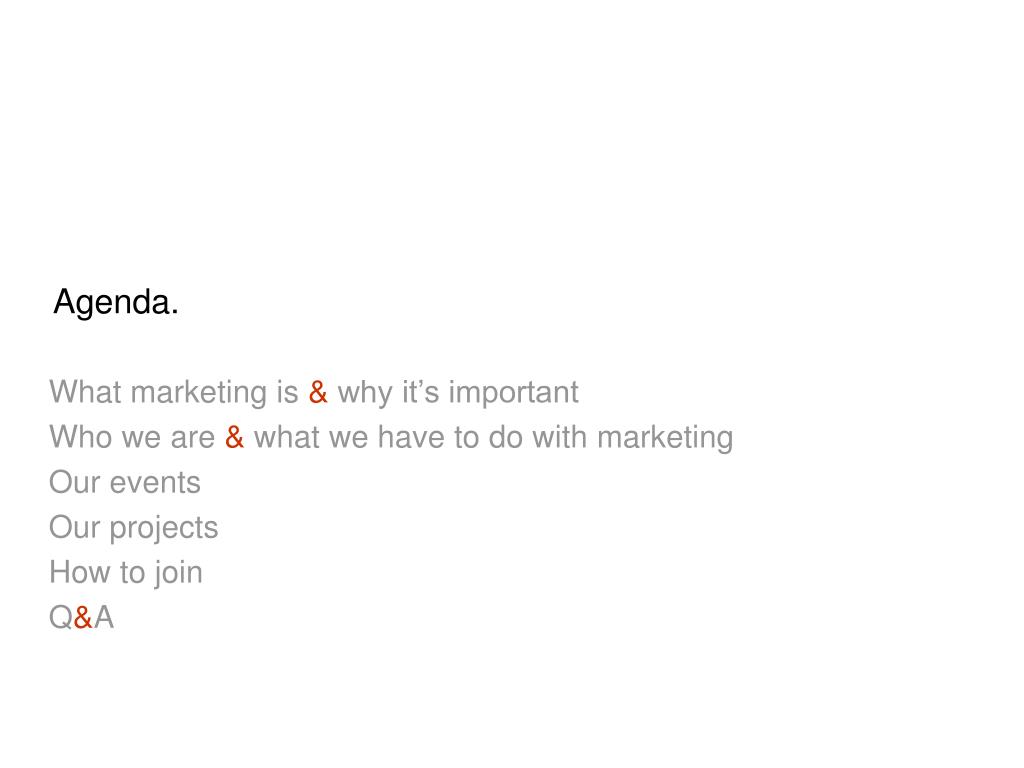Viewport: 1024px width, 768px height.
Task: Click the letter "A" in Q&A
Action: [x=103, y=617]
